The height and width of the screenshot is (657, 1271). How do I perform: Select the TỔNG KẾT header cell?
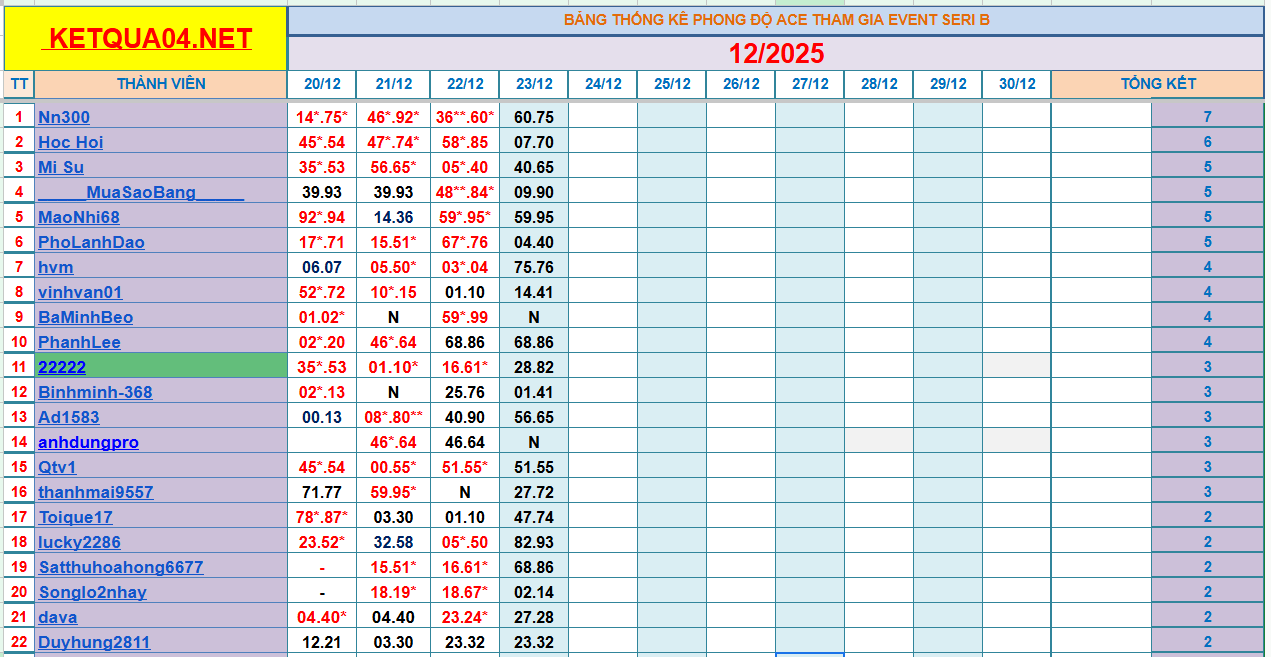1158,84
